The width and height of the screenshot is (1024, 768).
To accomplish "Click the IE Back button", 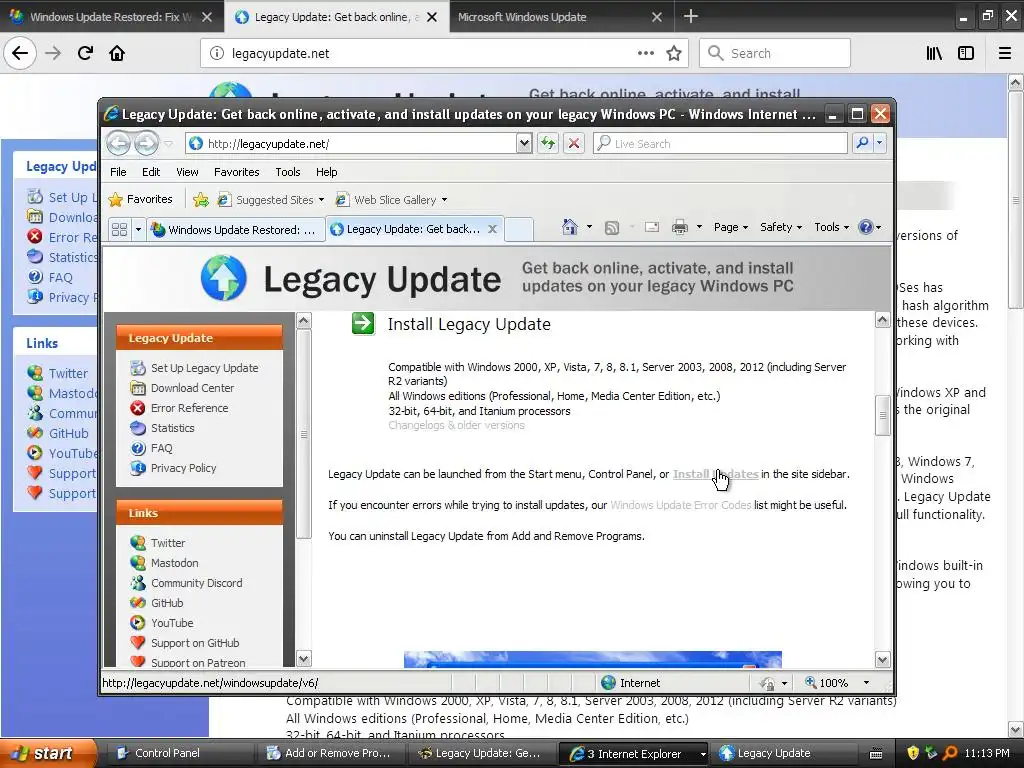I will (x=118, y=143).
